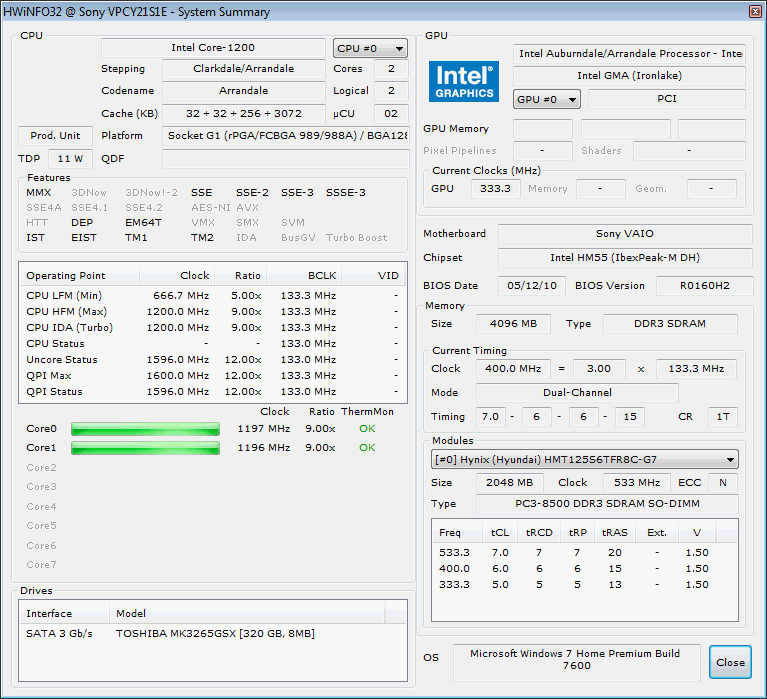Select the TOSHIBA MK3265GSX drive entry
The width and height of the screenshot is (767, 699).
click(x=213, y=633)
